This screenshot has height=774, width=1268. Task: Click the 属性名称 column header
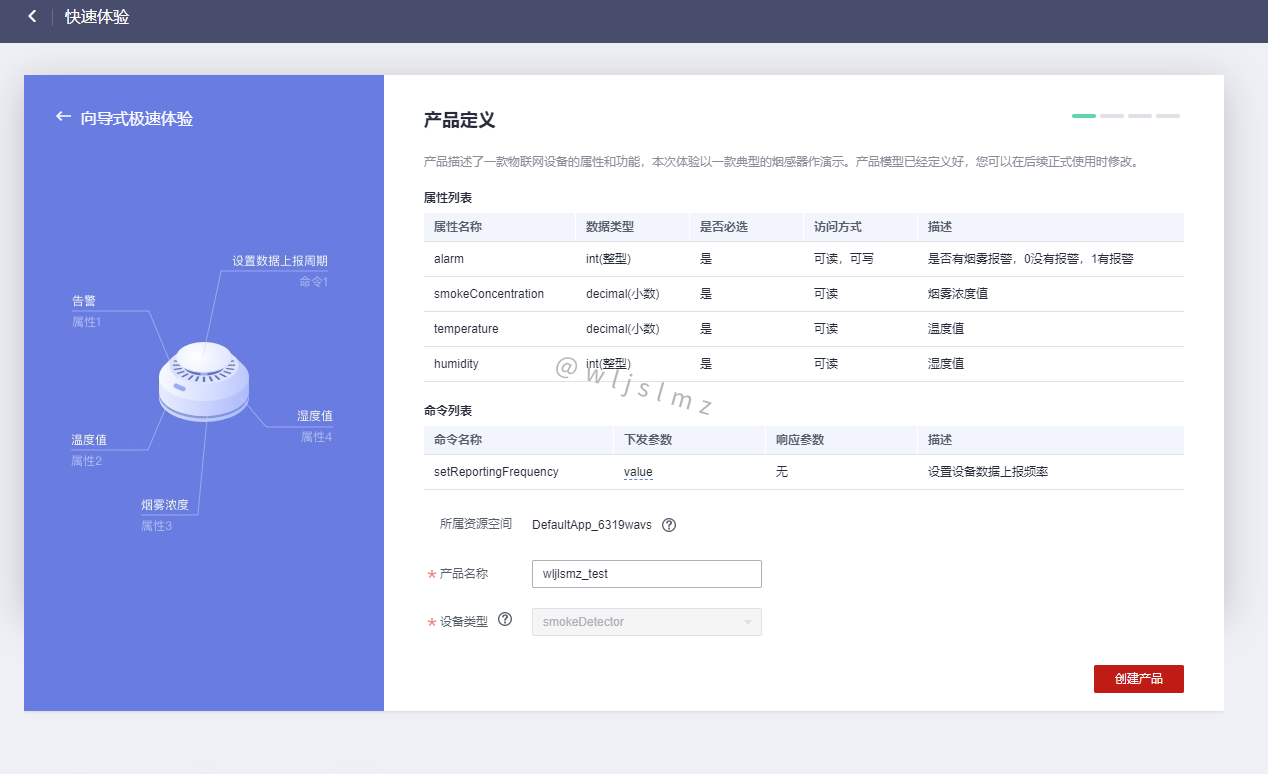(x=458, y=227)
